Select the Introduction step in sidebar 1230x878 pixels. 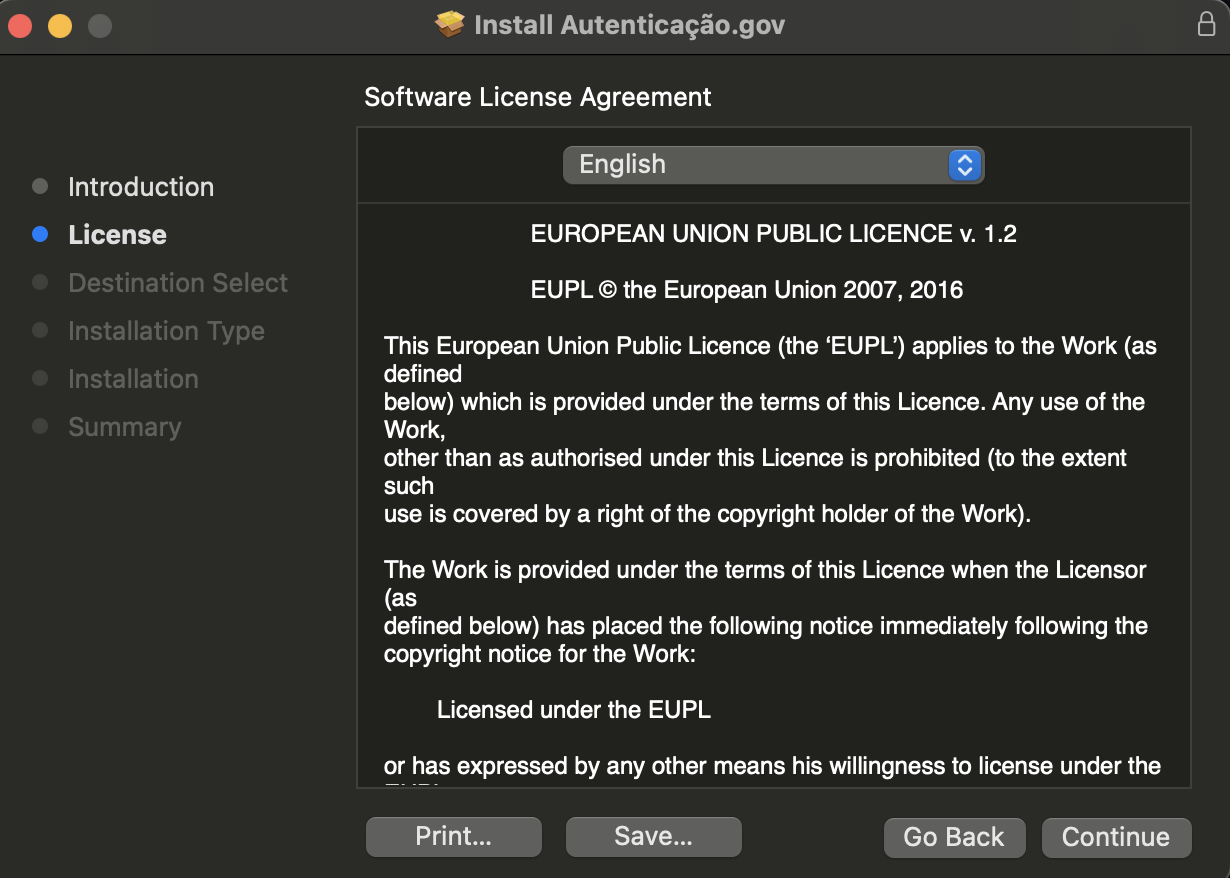tap(141, 187)
